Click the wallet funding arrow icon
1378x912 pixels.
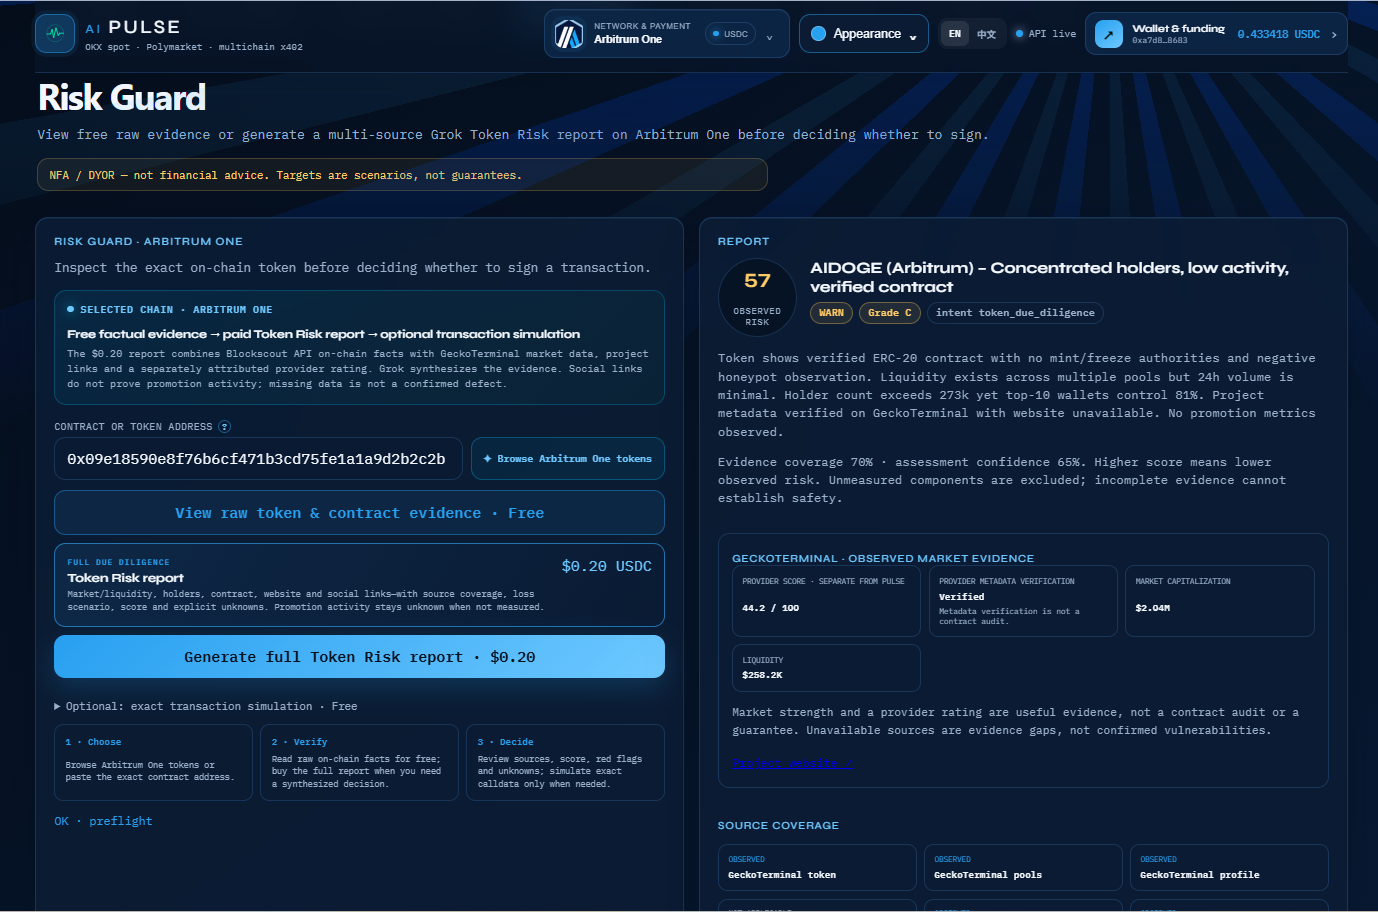[1109, 34]
